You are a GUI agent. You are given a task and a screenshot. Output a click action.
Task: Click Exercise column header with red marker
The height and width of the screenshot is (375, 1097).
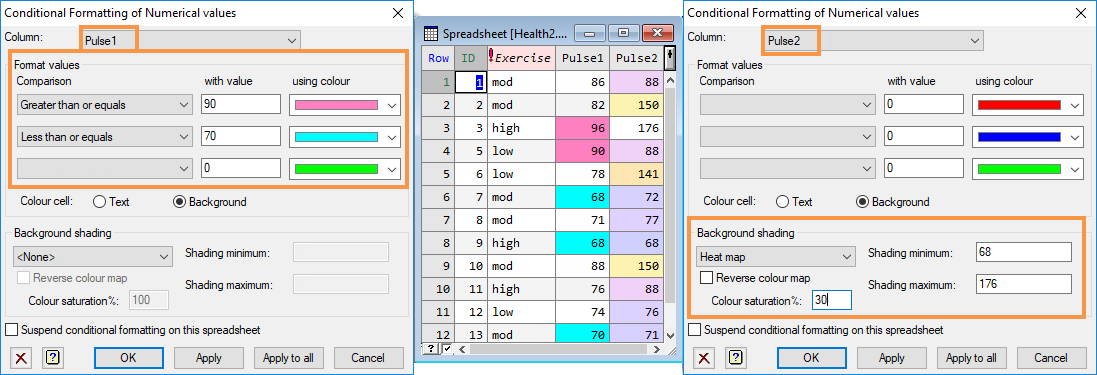[x=521, y=58]
